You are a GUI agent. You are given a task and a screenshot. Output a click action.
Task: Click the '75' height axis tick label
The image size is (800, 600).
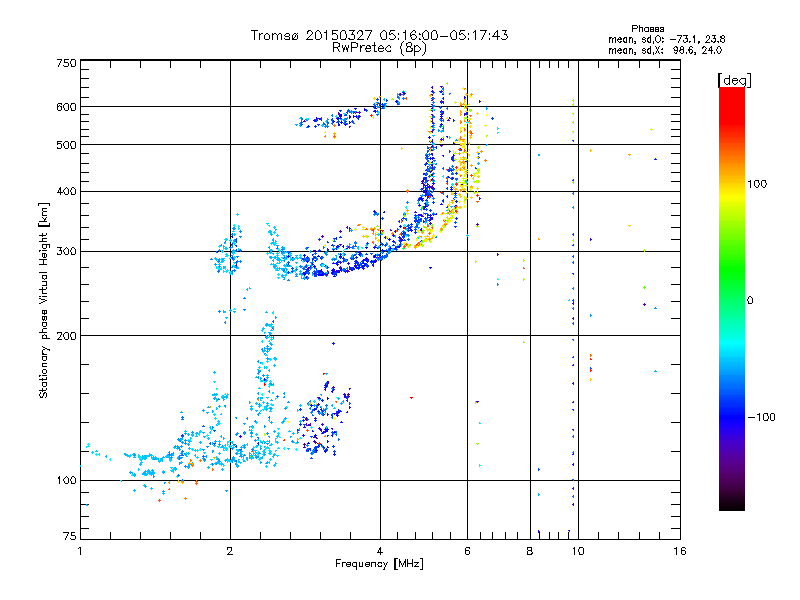click(x=70, y=536)
